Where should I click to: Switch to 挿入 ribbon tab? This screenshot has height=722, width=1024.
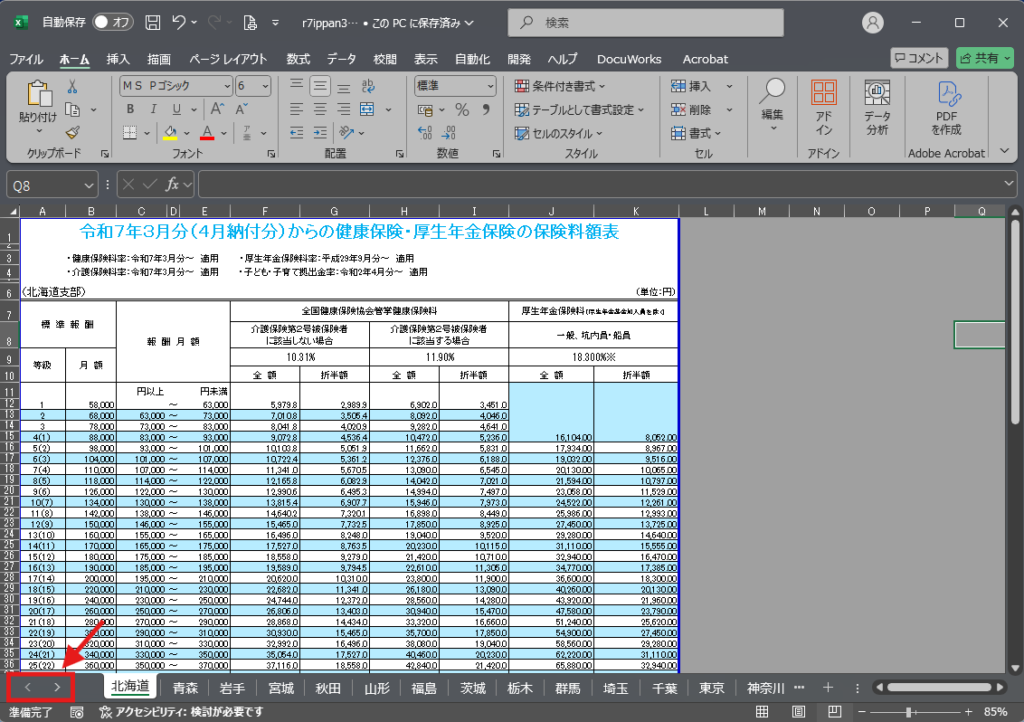pyautogui.click(x=118, y=59)
